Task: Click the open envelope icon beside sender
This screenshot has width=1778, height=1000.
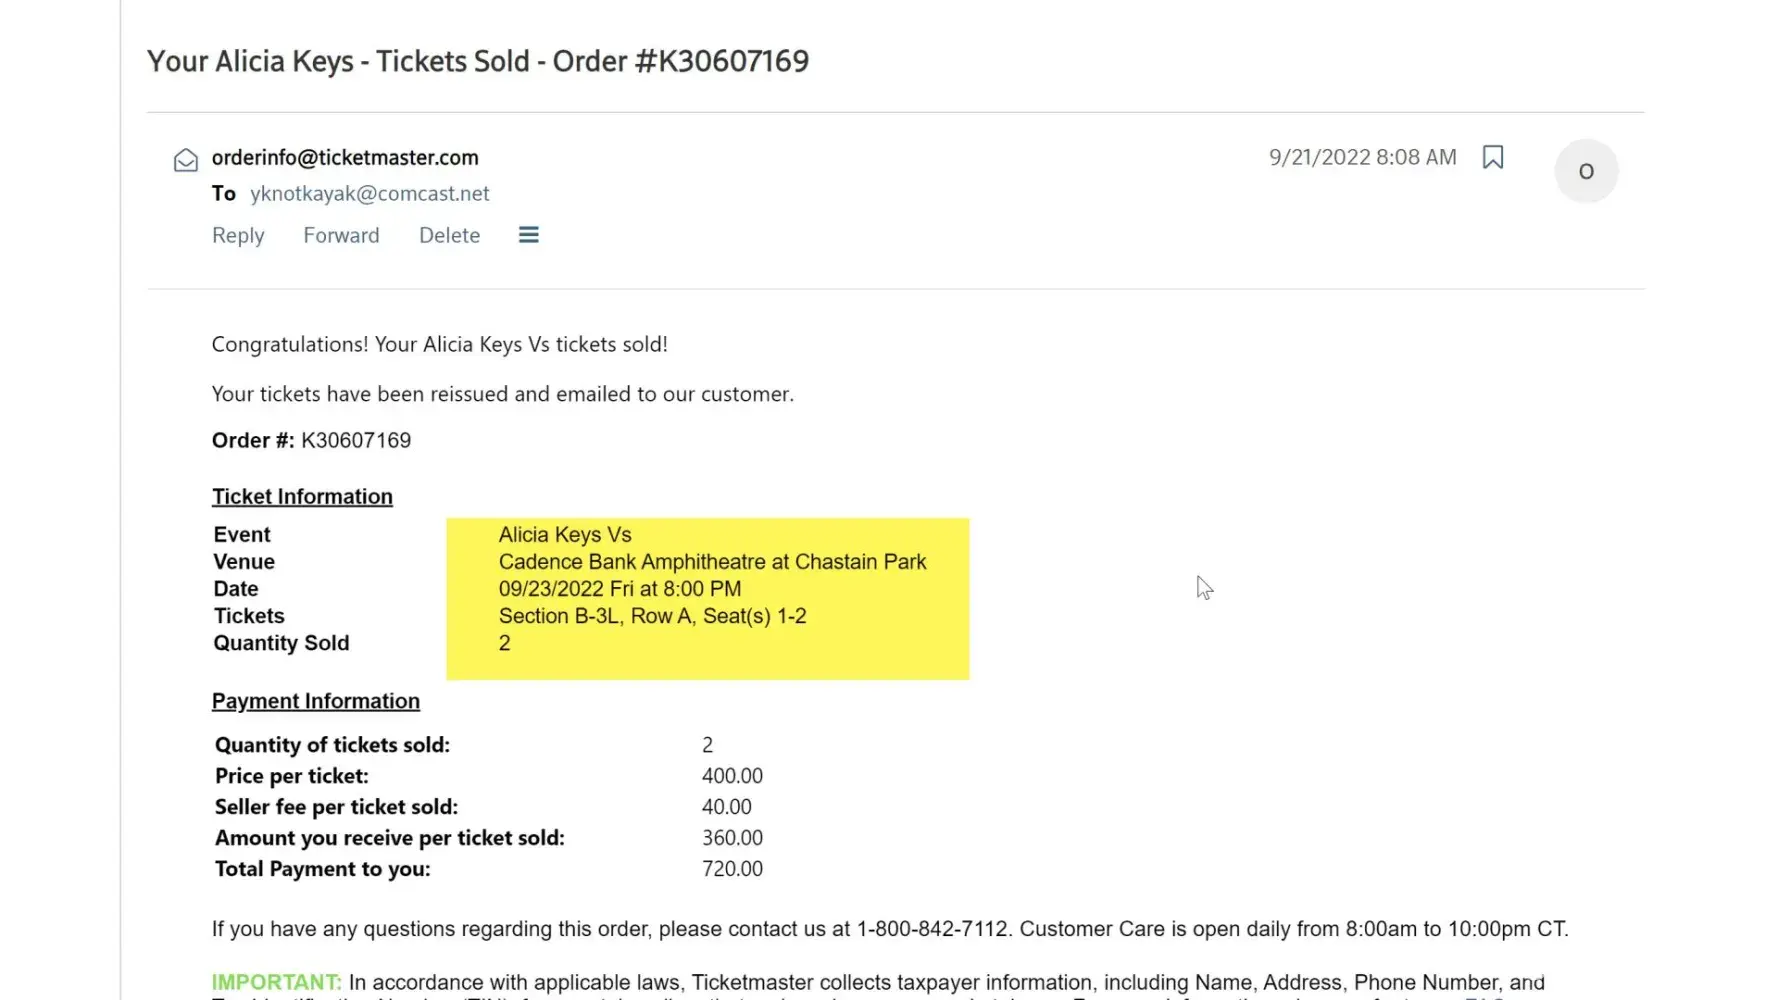Action: [x=186, y=160]
